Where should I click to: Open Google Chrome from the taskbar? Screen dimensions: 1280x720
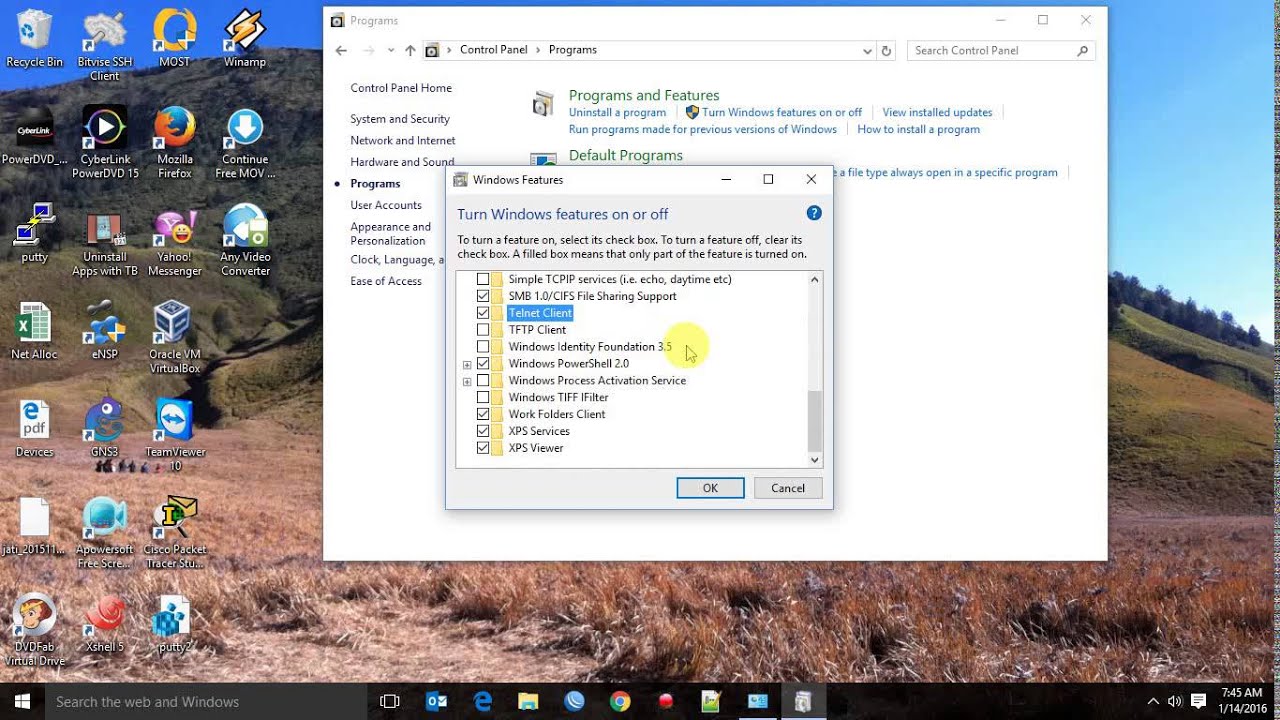620,702
